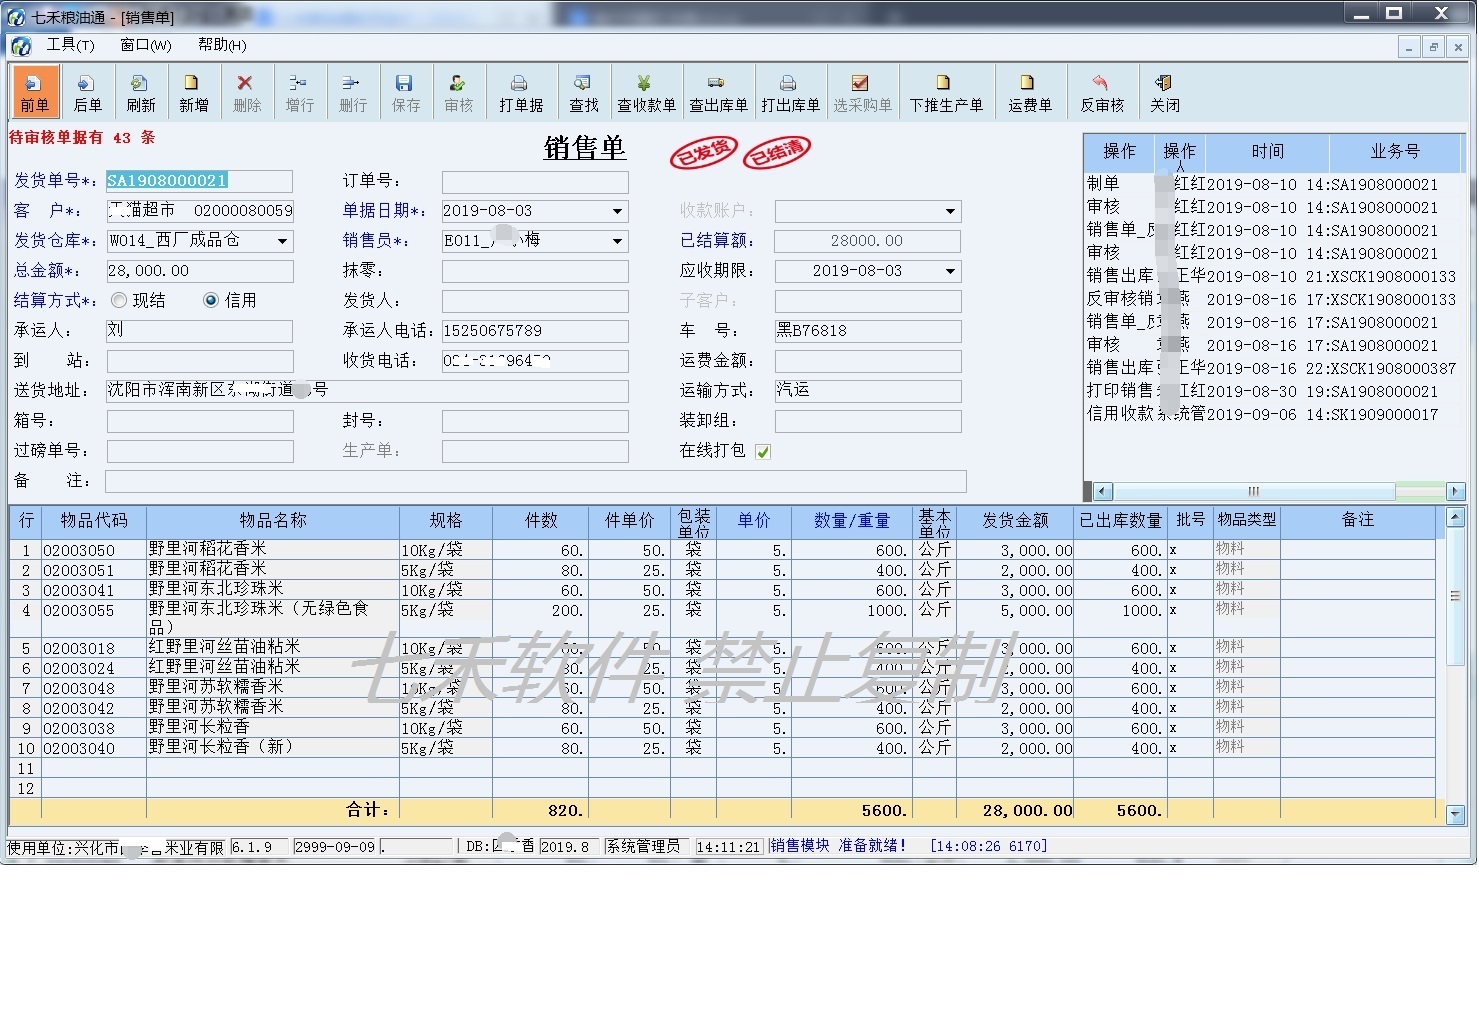Screen dimensions: 1479x1016
Task: Click the 删除 delete toolbar icon
Action: pyautogui.click(x=246, y=93)
